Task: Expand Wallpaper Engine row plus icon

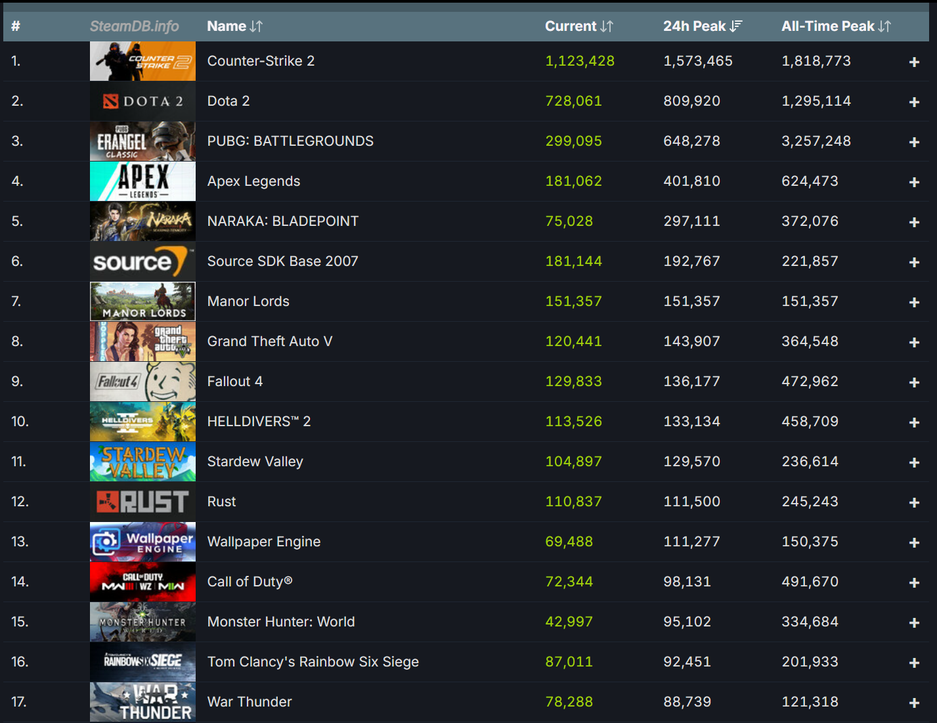Action: [x=914, y=542]
